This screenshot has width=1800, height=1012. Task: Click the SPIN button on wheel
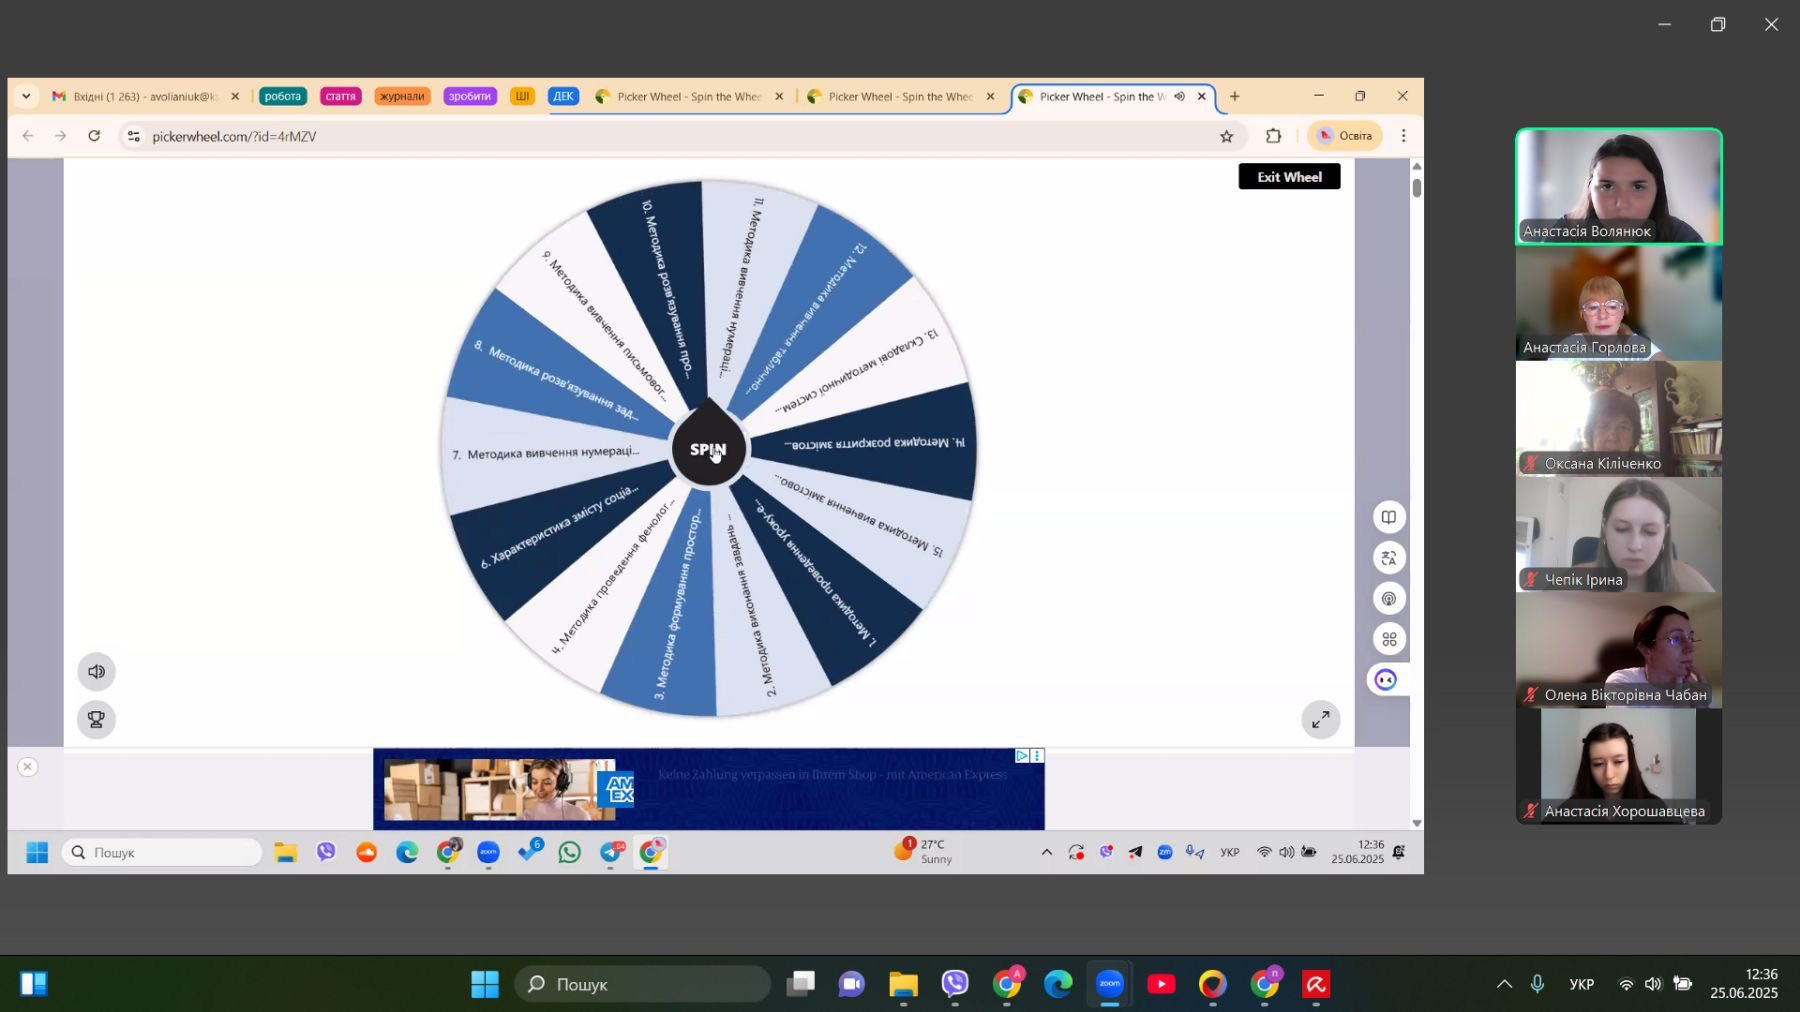coord(708,450)
